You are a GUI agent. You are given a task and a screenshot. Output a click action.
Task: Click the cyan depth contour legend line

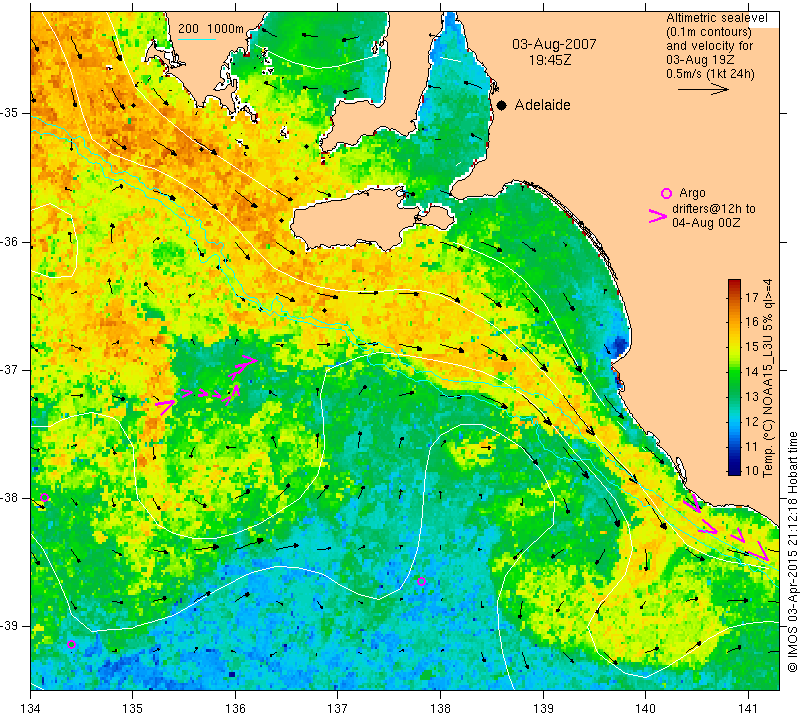197,39
